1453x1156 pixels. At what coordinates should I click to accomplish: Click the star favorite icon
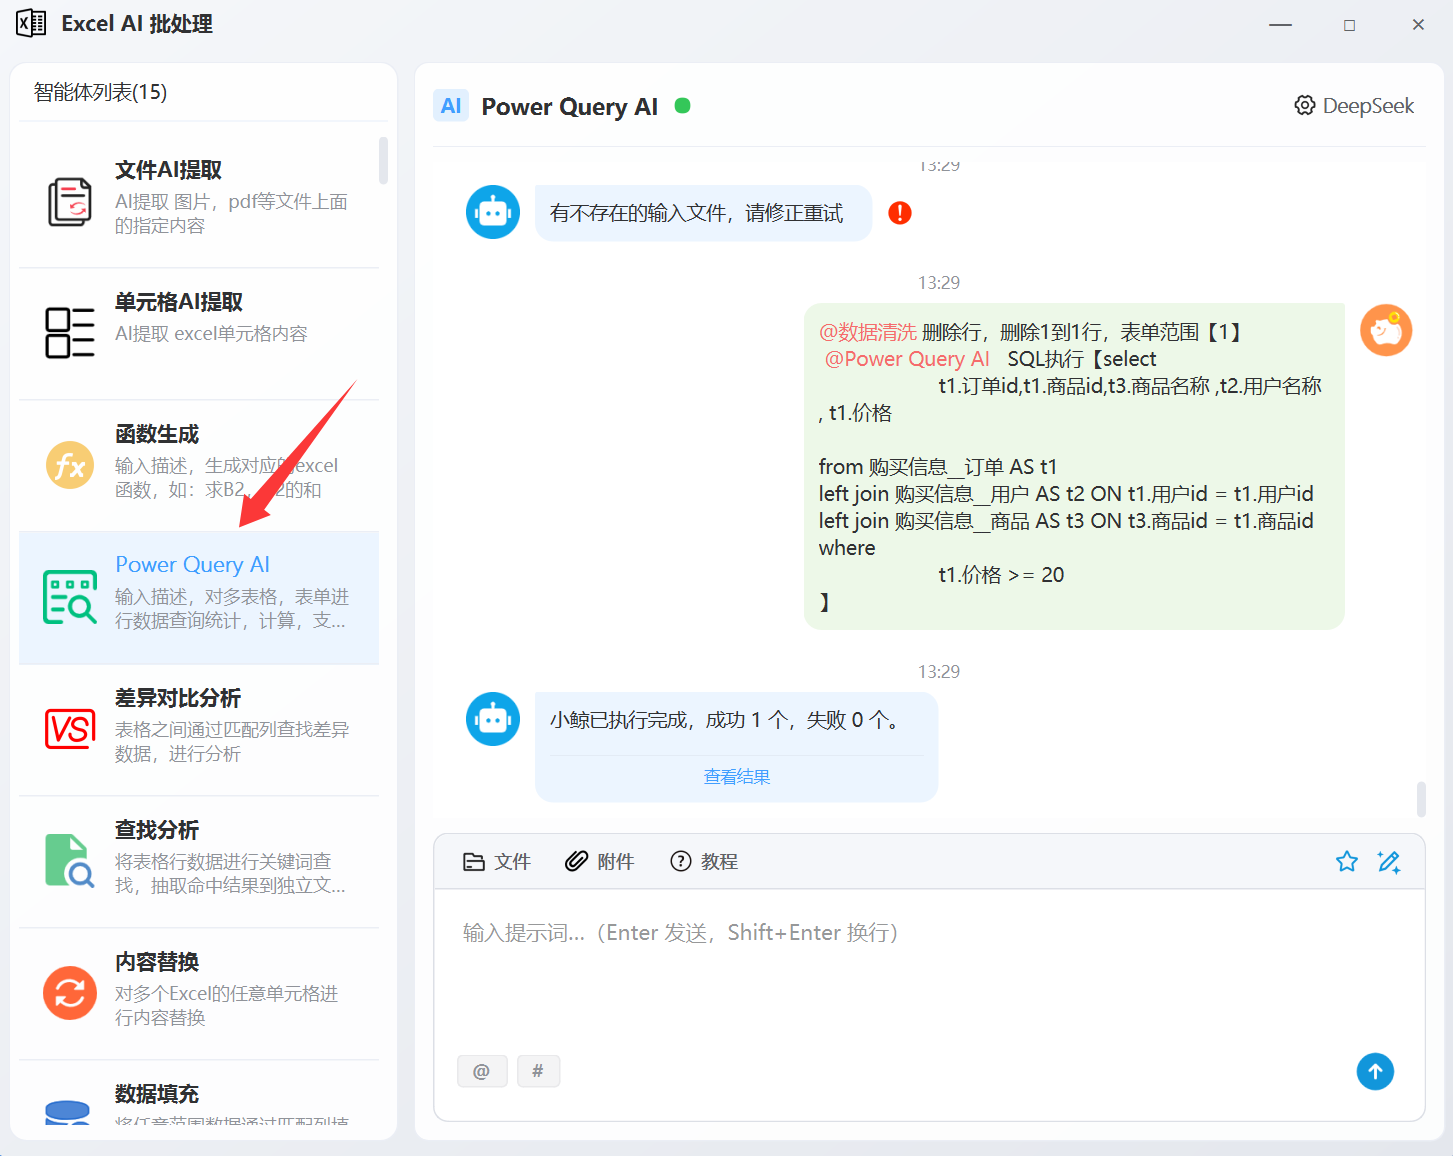coord(1347,862)
